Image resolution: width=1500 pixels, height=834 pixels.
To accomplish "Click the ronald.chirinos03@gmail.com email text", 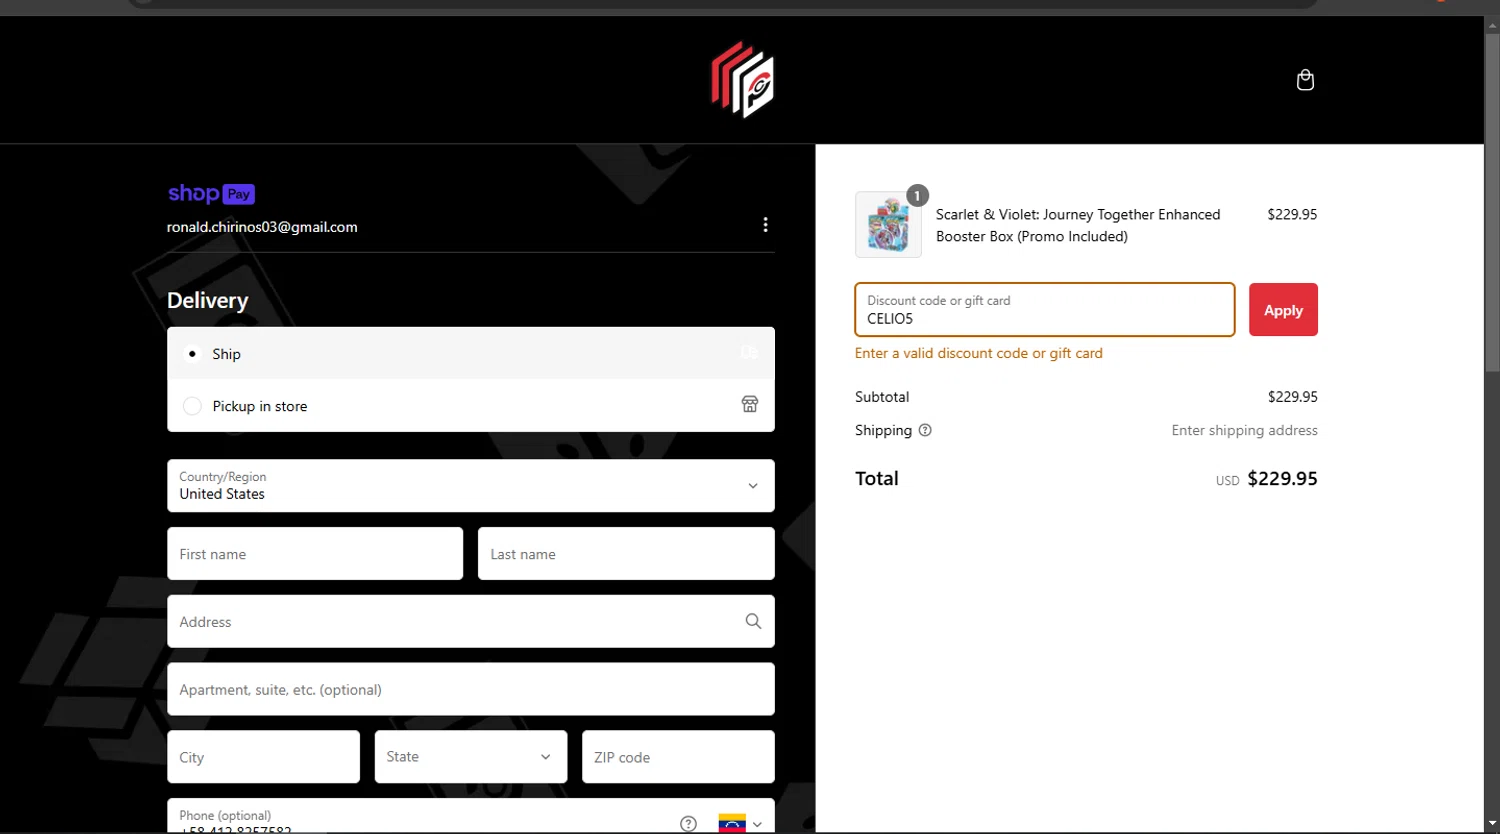I will (x=262, y=227).
